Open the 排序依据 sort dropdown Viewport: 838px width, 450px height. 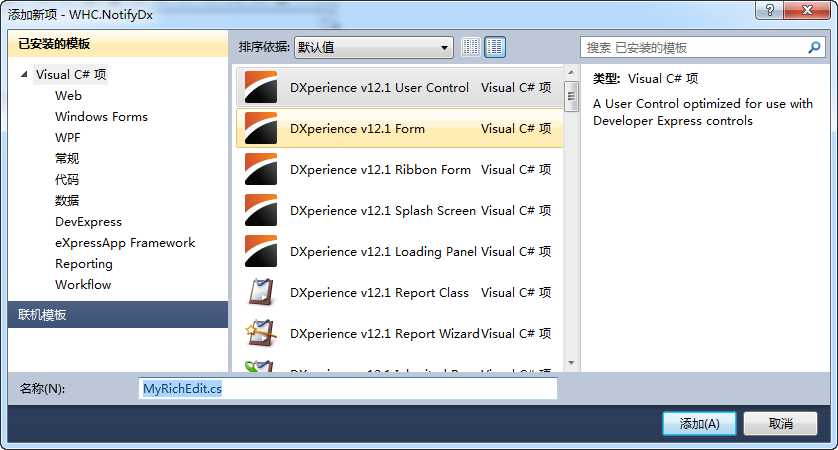coord(374,48)
